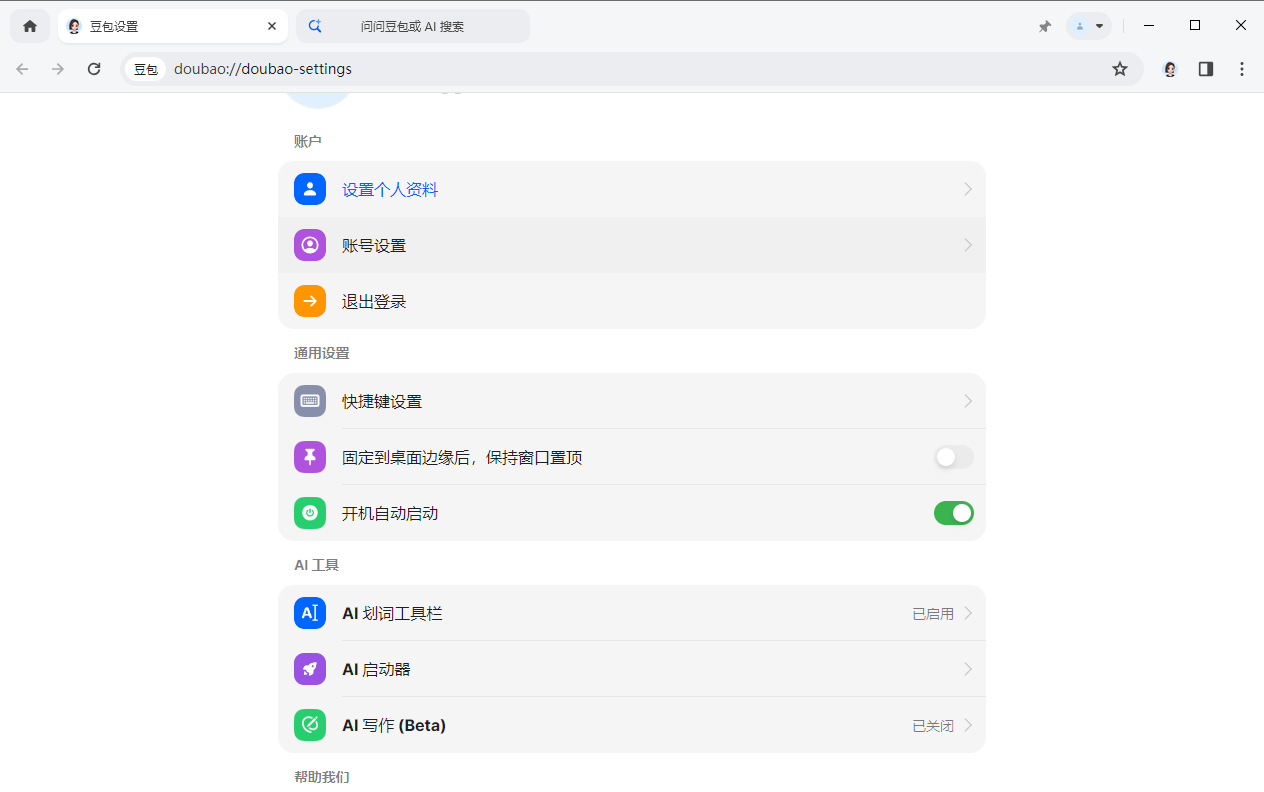Select the purple 账号设置 account icon
This screenshot has width=1264, height=792.
[x=310, y=244]
